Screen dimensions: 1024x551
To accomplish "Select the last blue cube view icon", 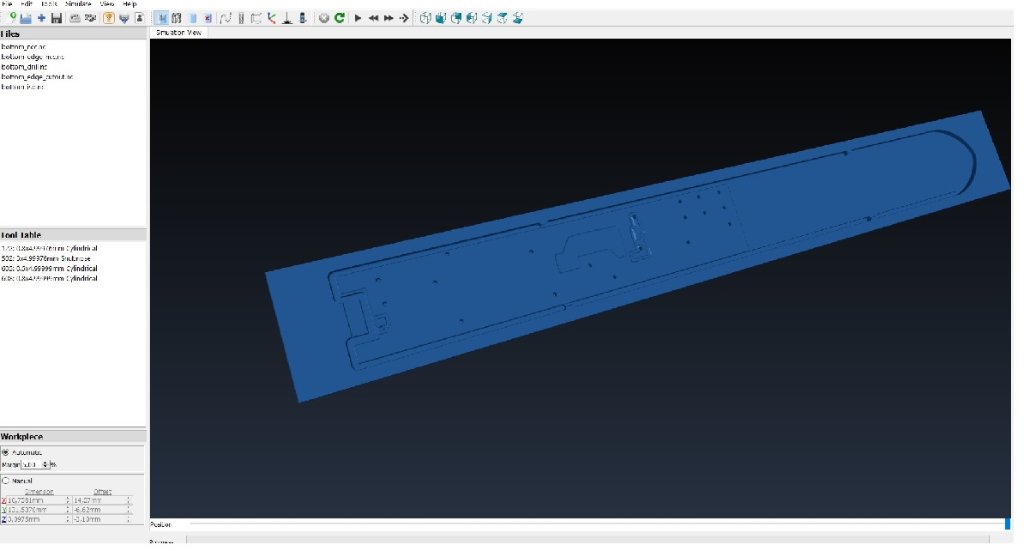I will coord(518,18).
